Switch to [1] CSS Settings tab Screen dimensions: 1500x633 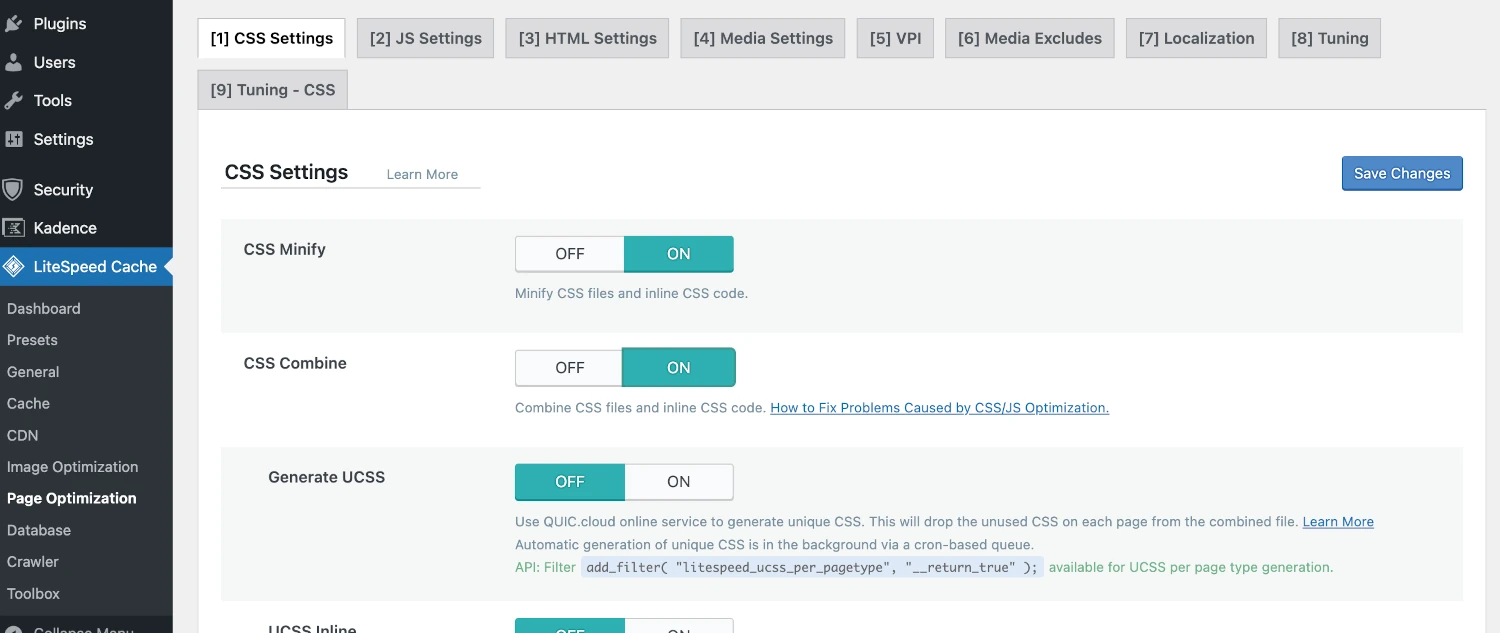click(x=272, y=38)
